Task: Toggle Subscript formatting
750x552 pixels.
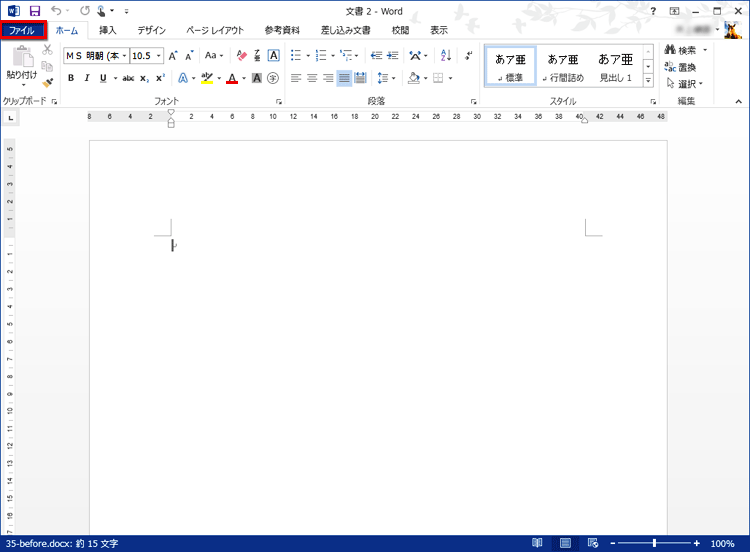Action: point(144,78)
